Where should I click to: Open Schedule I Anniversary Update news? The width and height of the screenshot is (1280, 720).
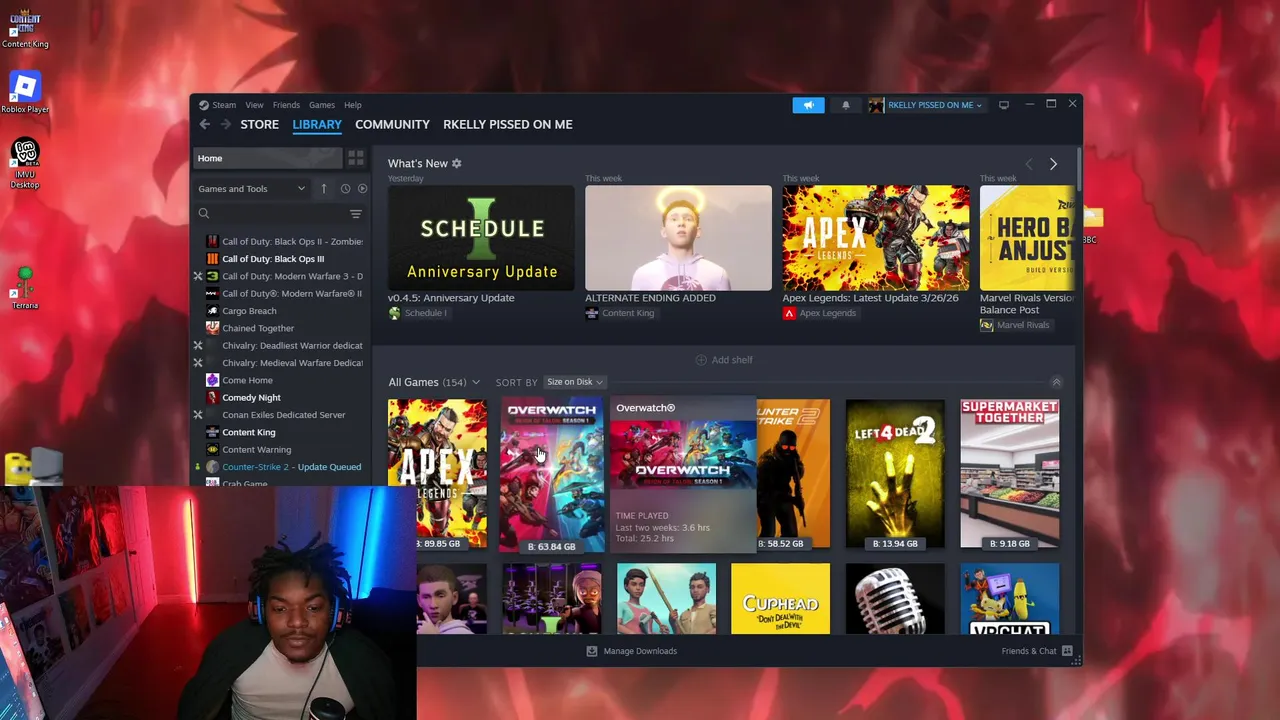coord(481,238)
